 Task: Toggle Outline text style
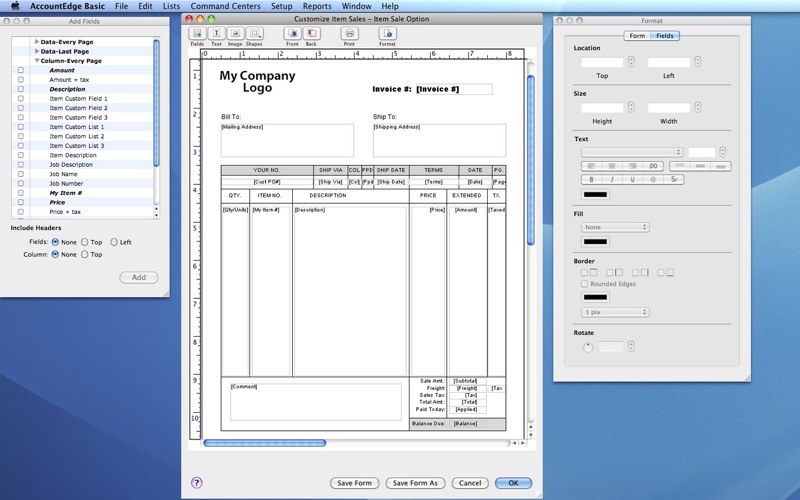pos(653,180)
